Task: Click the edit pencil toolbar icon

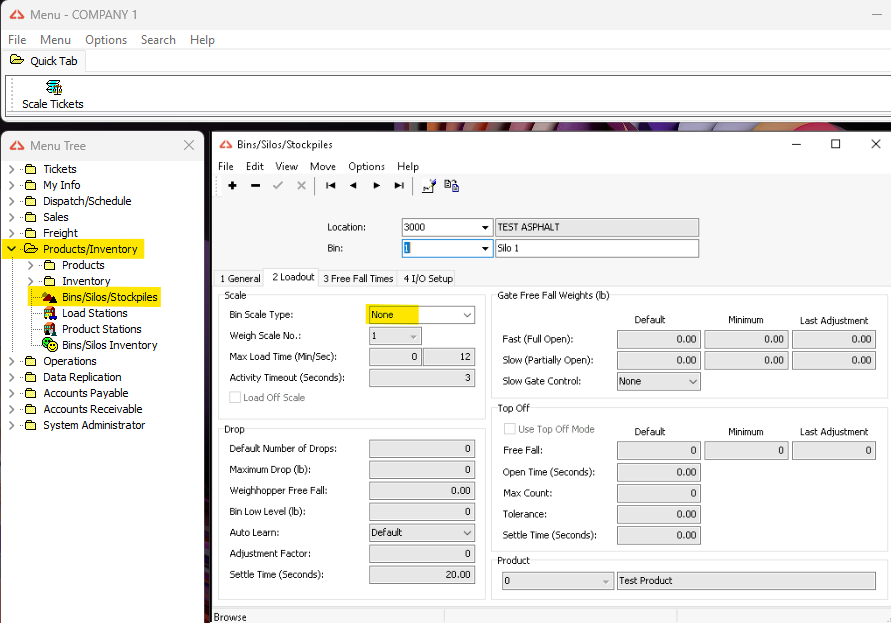Action: pos(428,186)
